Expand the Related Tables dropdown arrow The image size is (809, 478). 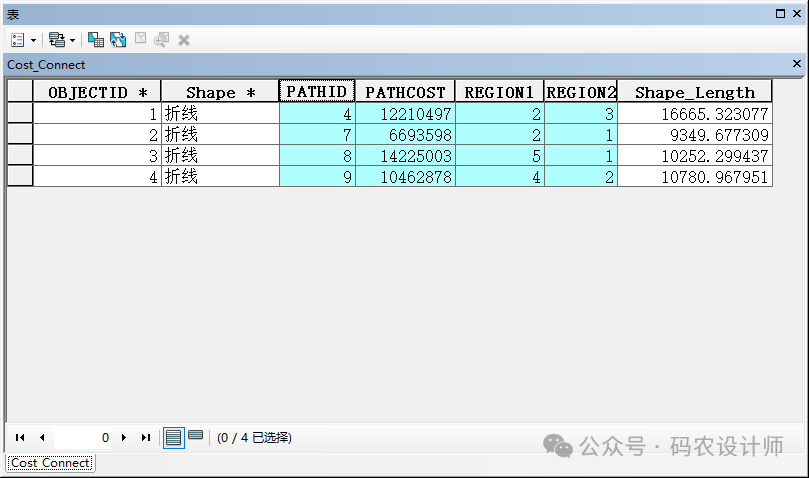click(x=72, y=40)
